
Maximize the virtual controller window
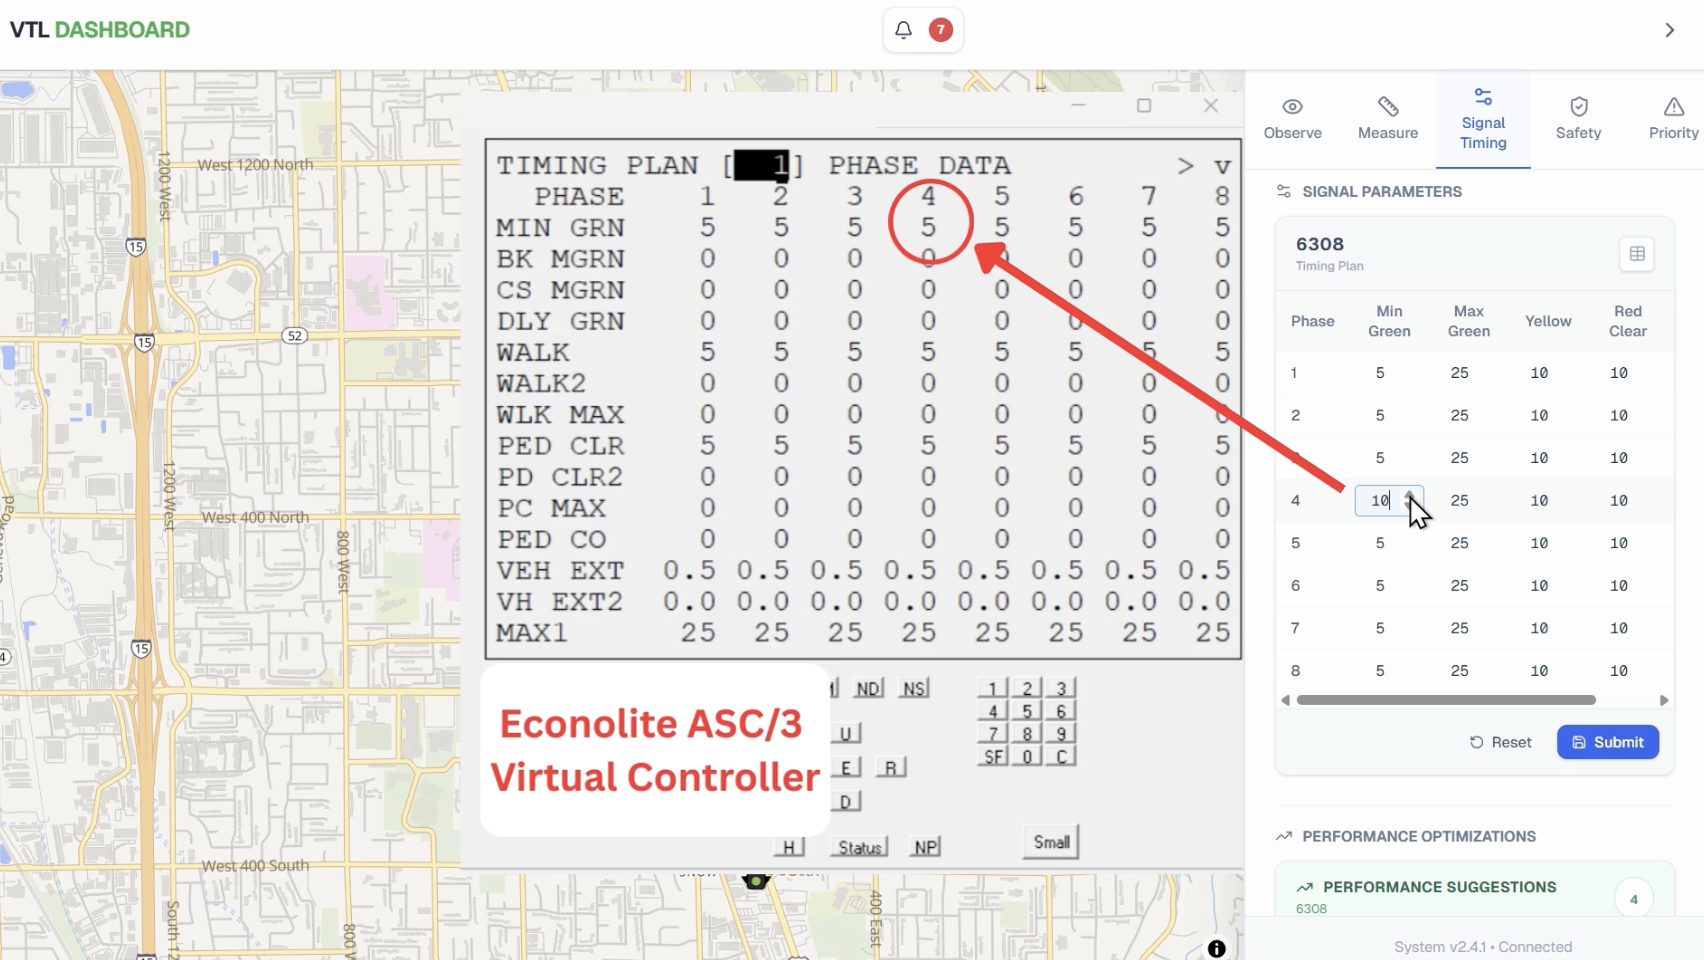1144,105
